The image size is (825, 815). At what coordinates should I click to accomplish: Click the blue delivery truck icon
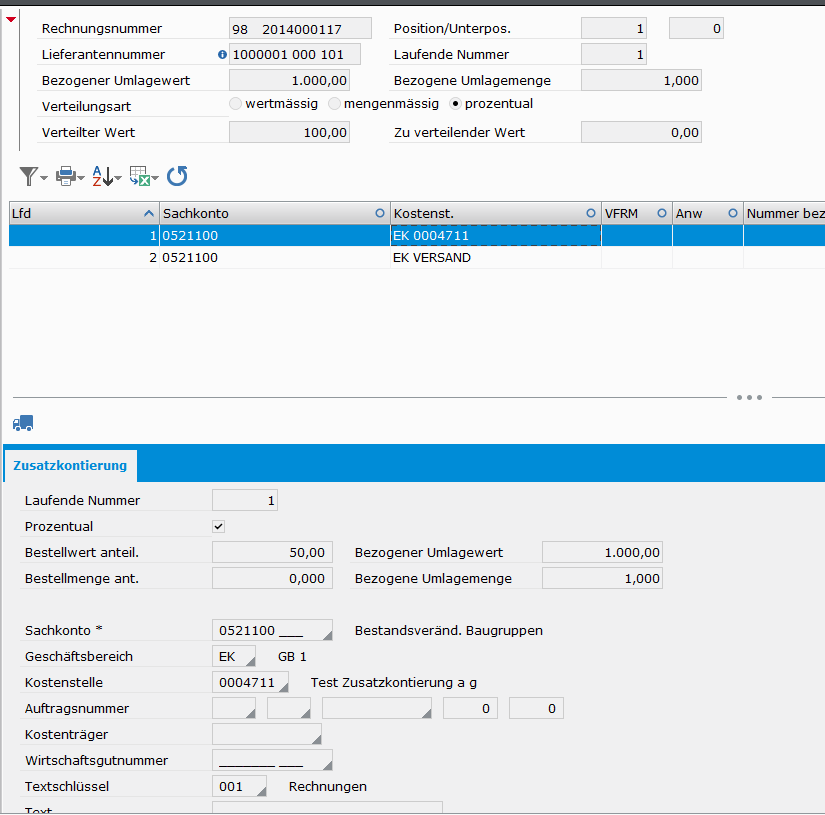[x=23, y=423]
